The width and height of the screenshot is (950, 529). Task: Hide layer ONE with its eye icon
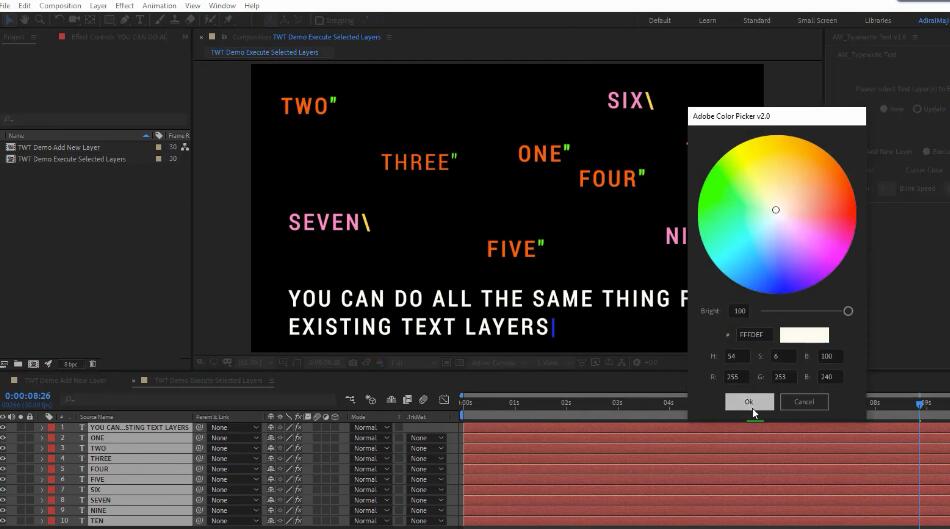4,438
